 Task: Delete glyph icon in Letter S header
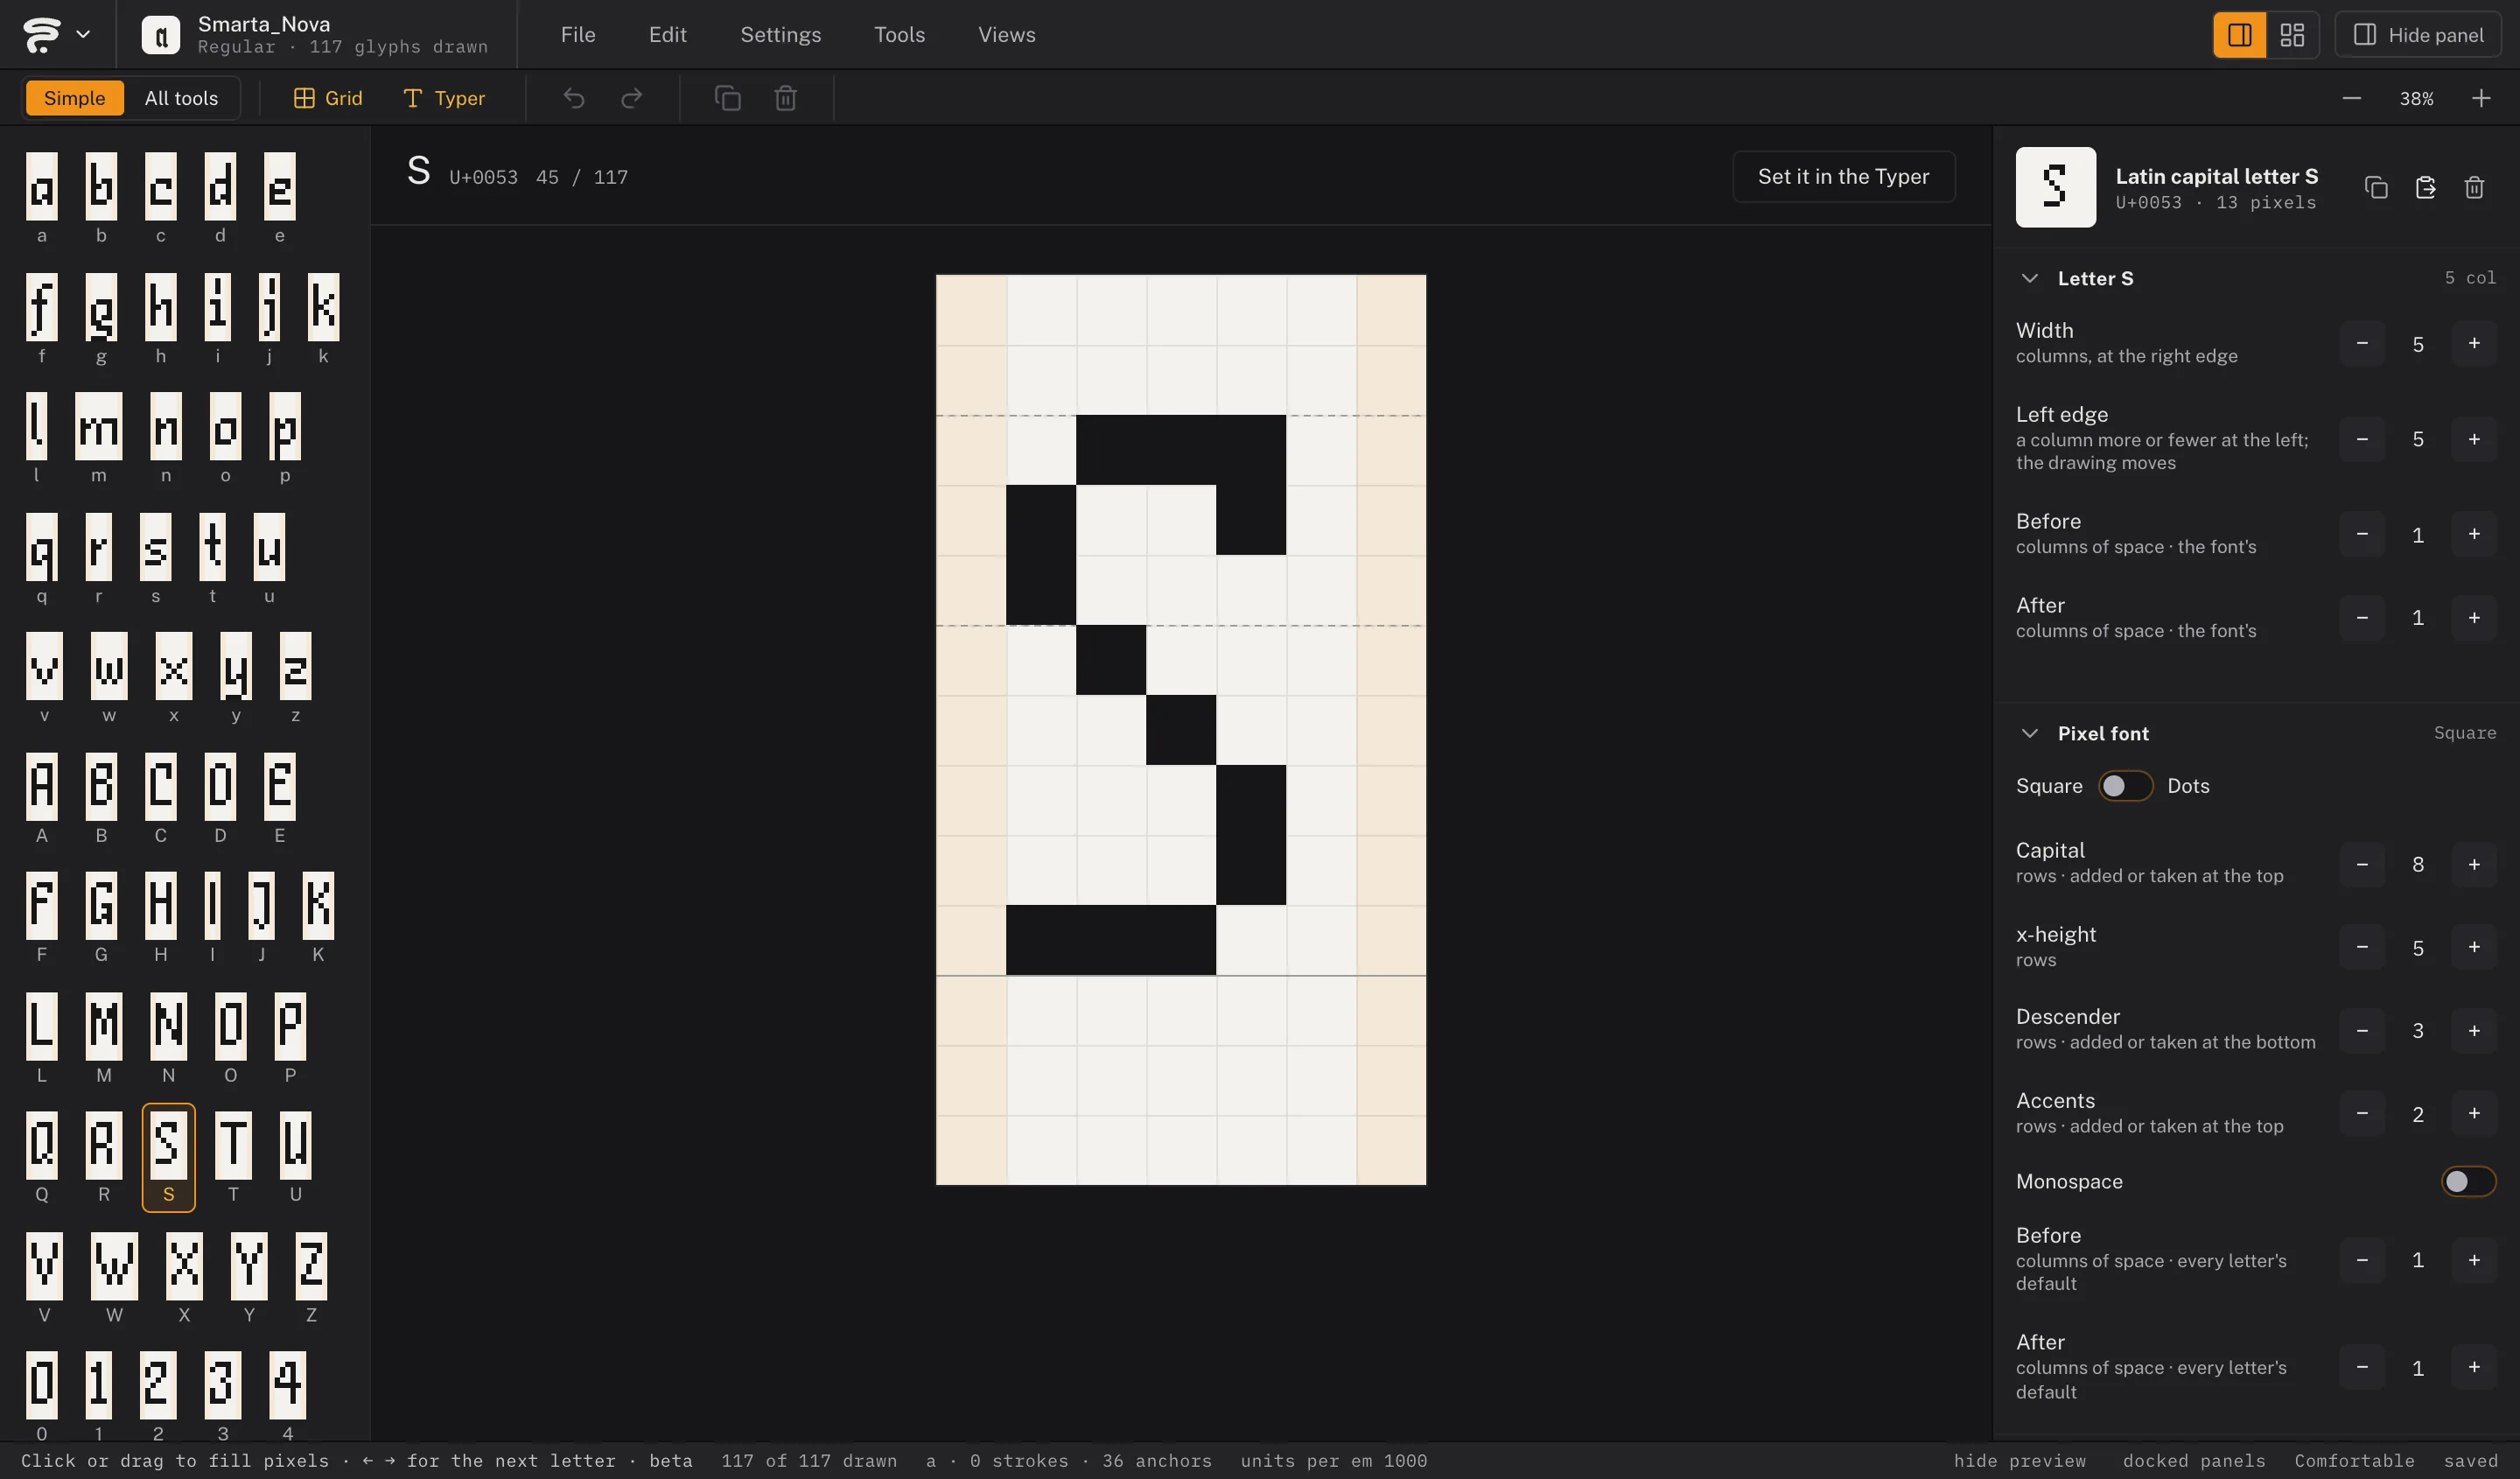(x=2475, y=187)
